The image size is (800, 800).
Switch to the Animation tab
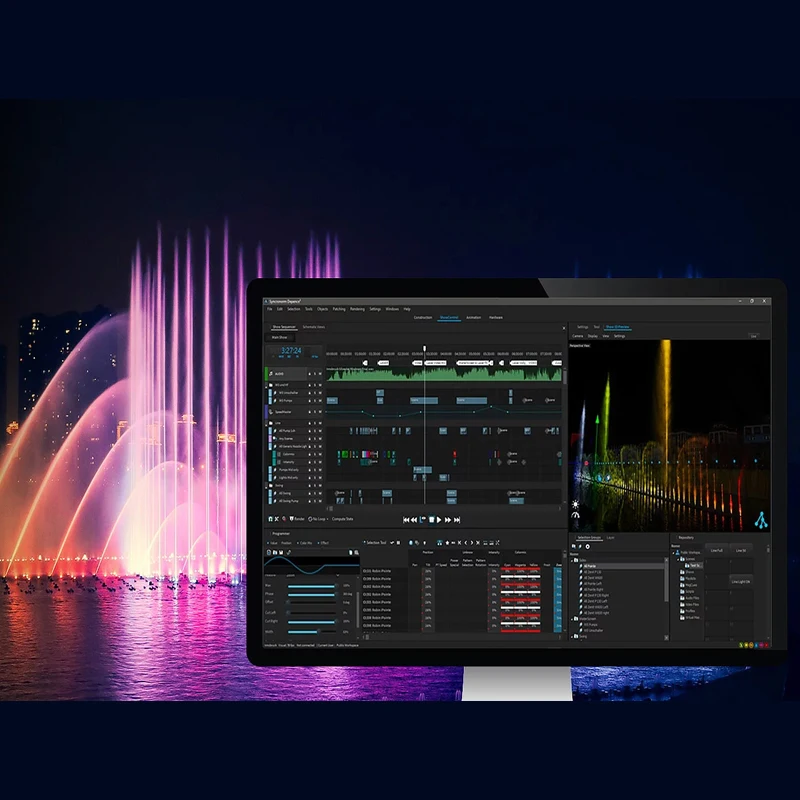pyautogui.click(x=473, y=317)
